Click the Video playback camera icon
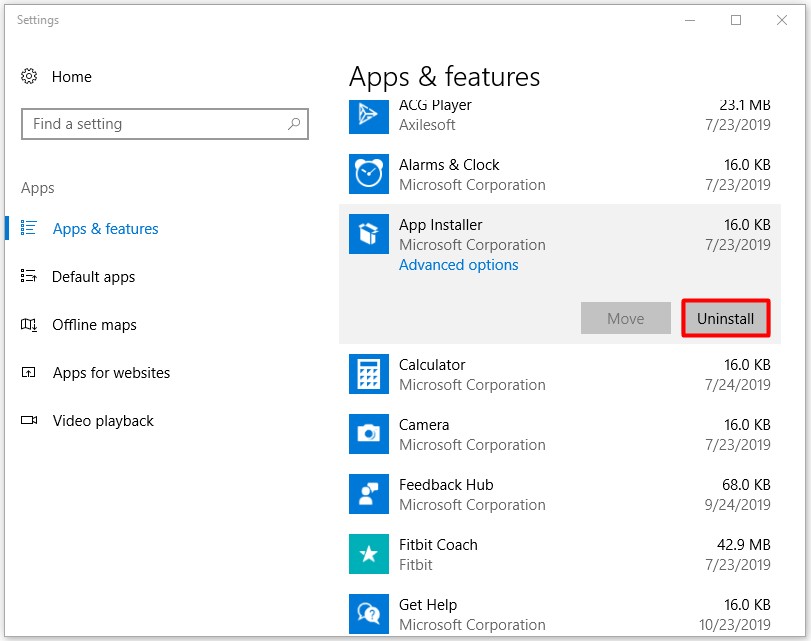Viewport: 811px width, 641px height. 28,420
